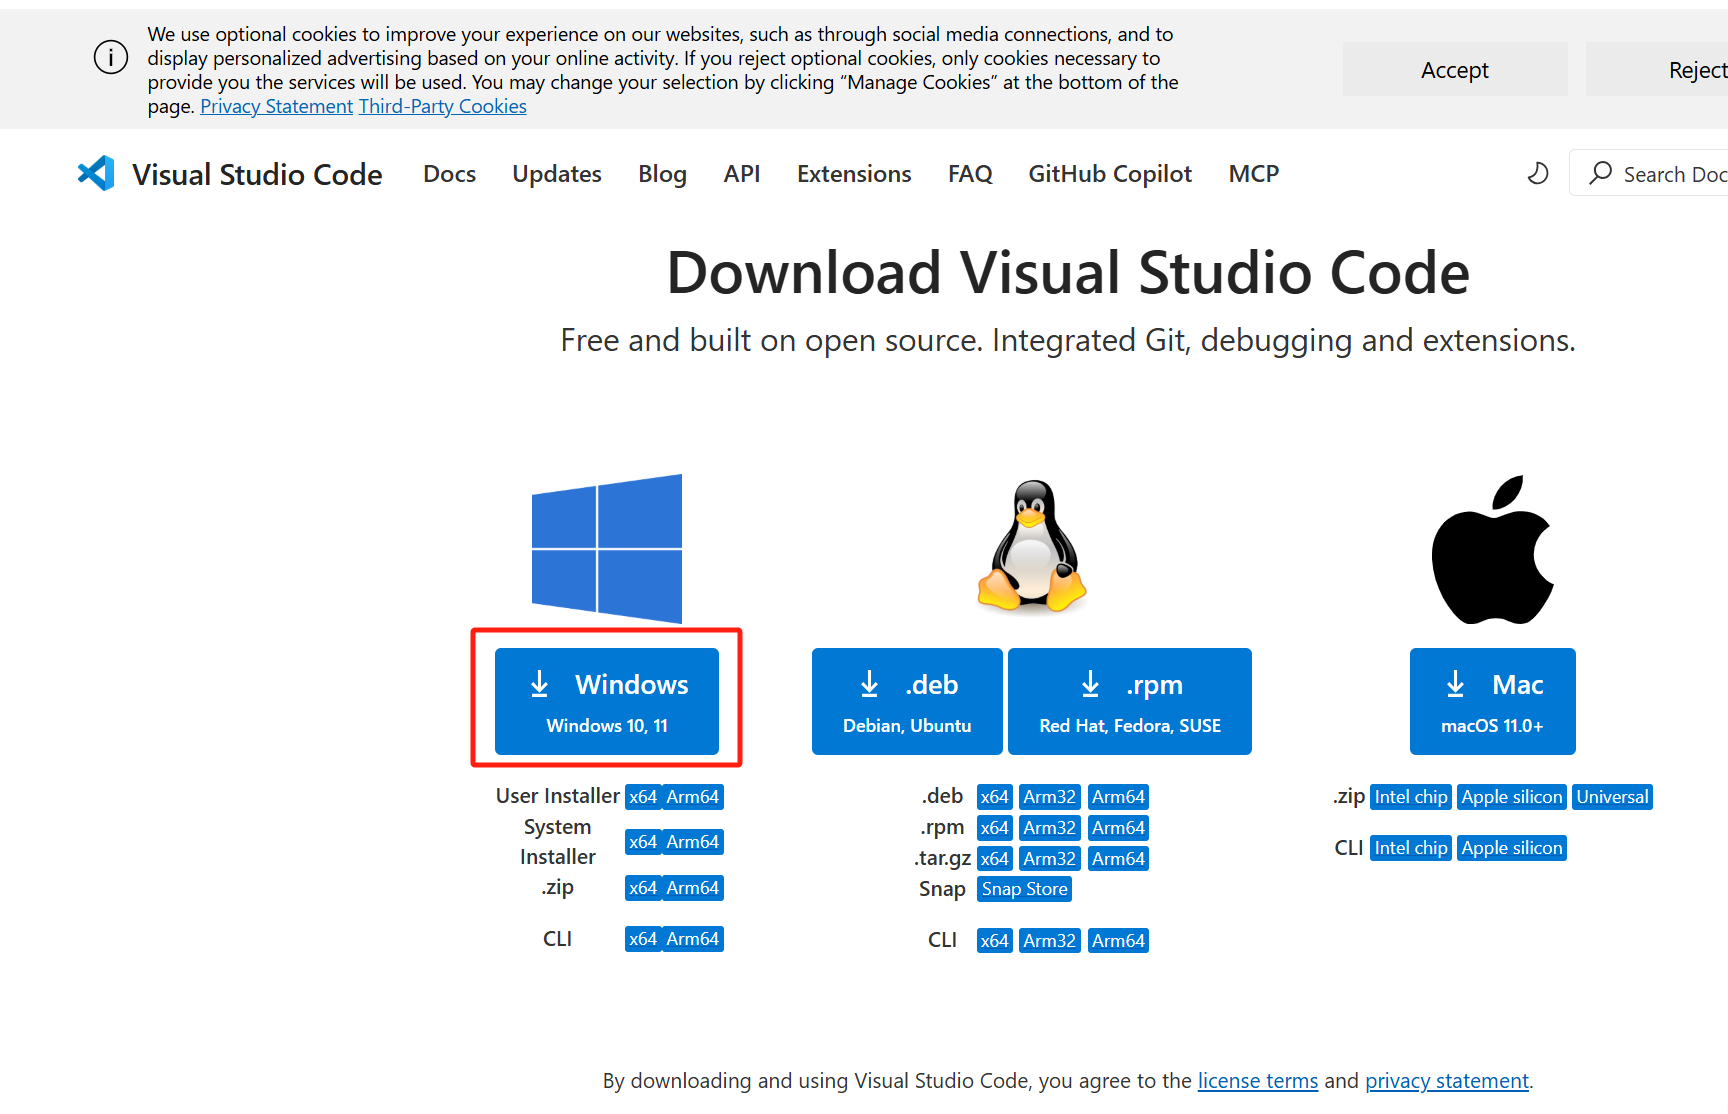
Task: Select Mac .zip Intel chip download
Action: tap(1411, 797)
